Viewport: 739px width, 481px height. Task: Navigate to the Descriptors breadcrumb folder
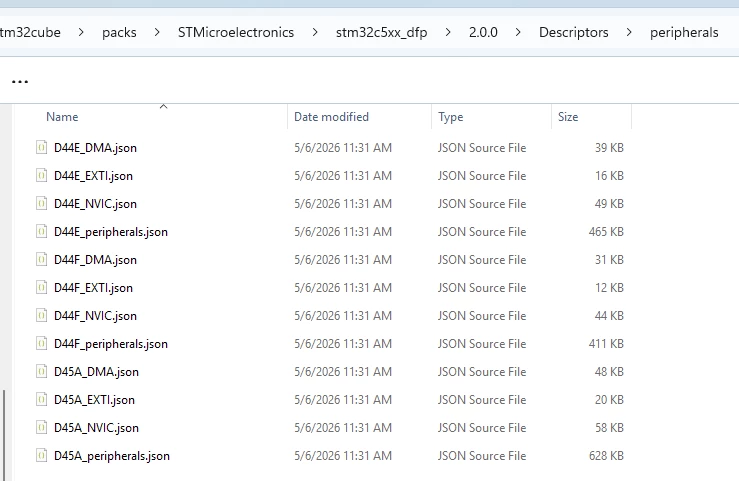click(x=574, y=32)
